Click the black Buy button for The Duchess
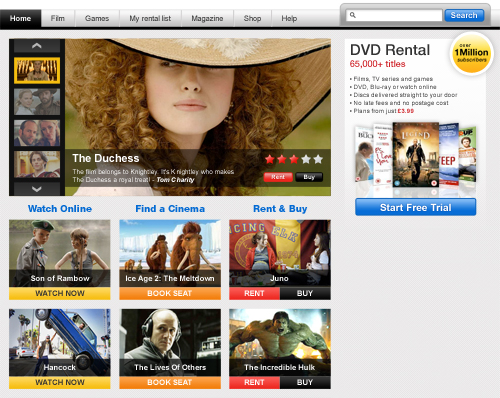Screen dimensions: 500x398 pyautogui.click(x=309, y=177)
